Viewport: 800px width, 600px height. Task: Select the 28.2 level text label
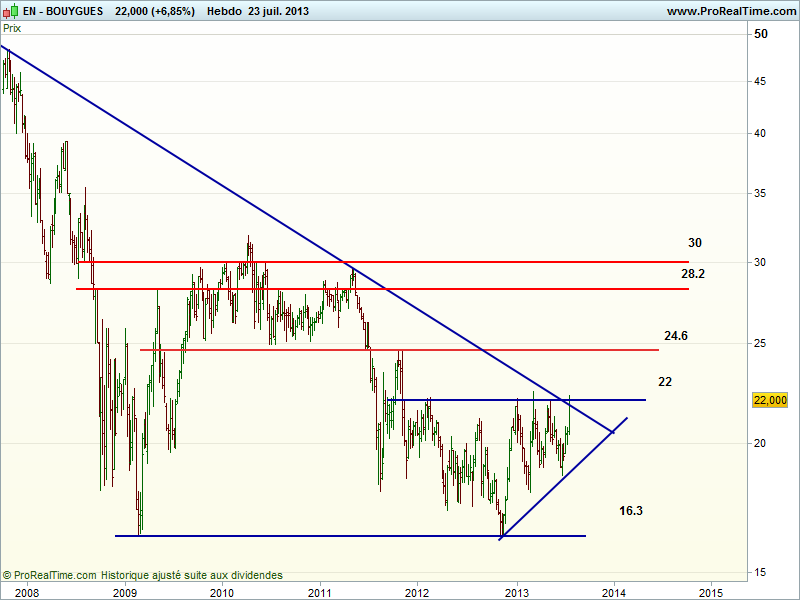tap(694, 273)
